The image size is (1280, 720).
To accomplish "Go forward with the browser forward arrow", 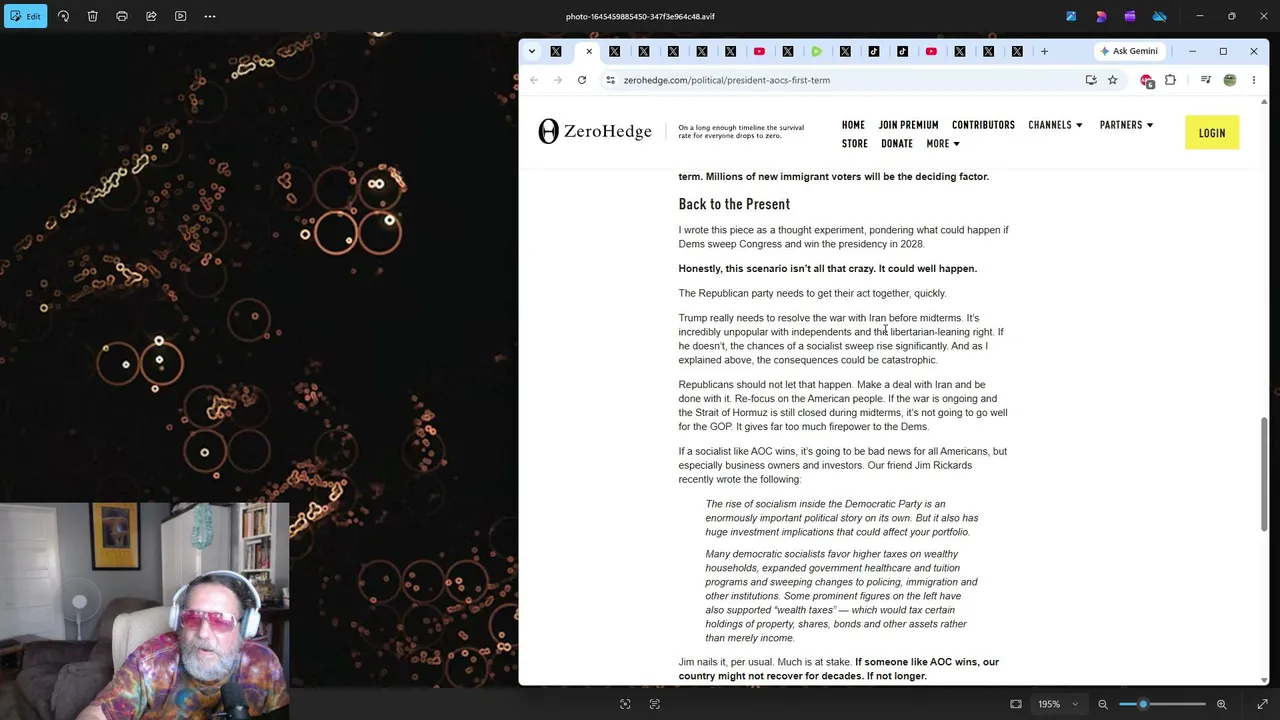I will point(558,80).
